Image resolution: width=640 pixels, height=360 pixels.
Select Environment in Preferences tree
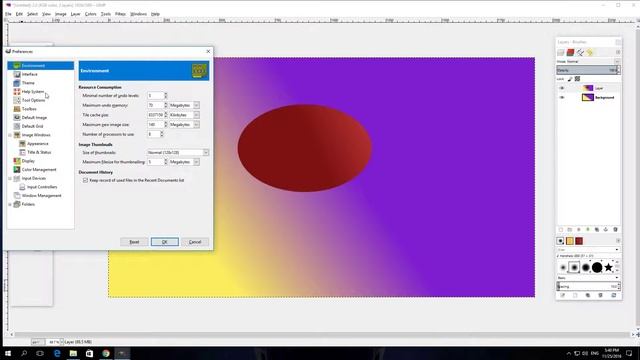point(33,66)
